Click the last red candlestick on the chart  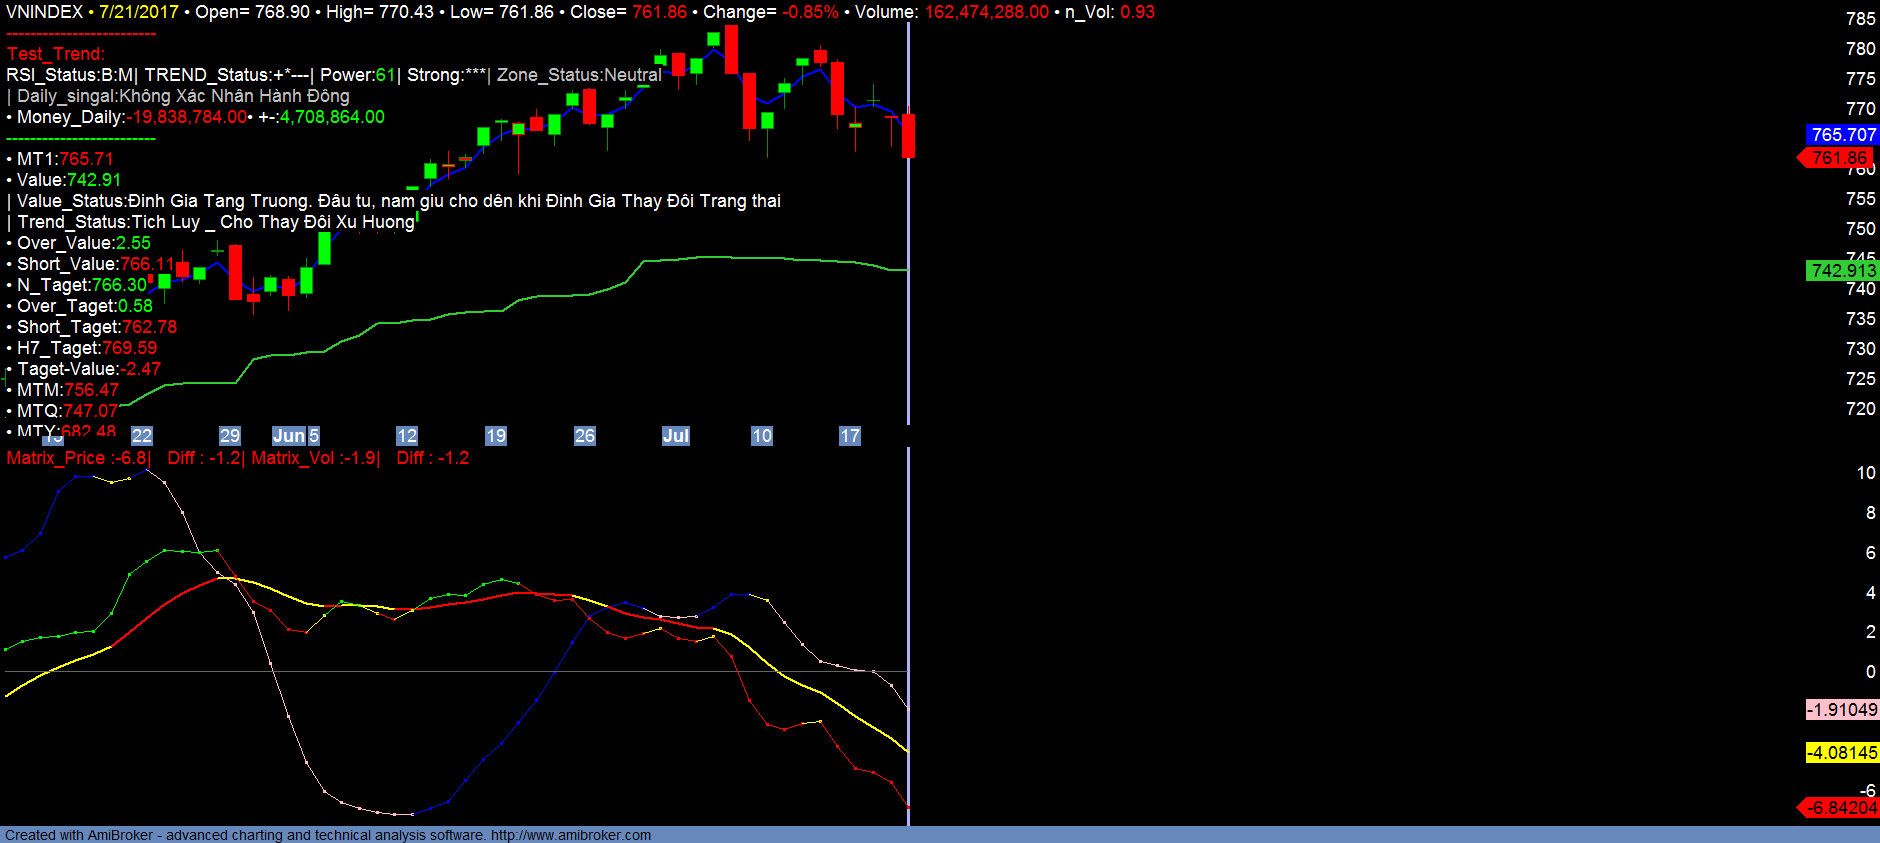[908, 135]
